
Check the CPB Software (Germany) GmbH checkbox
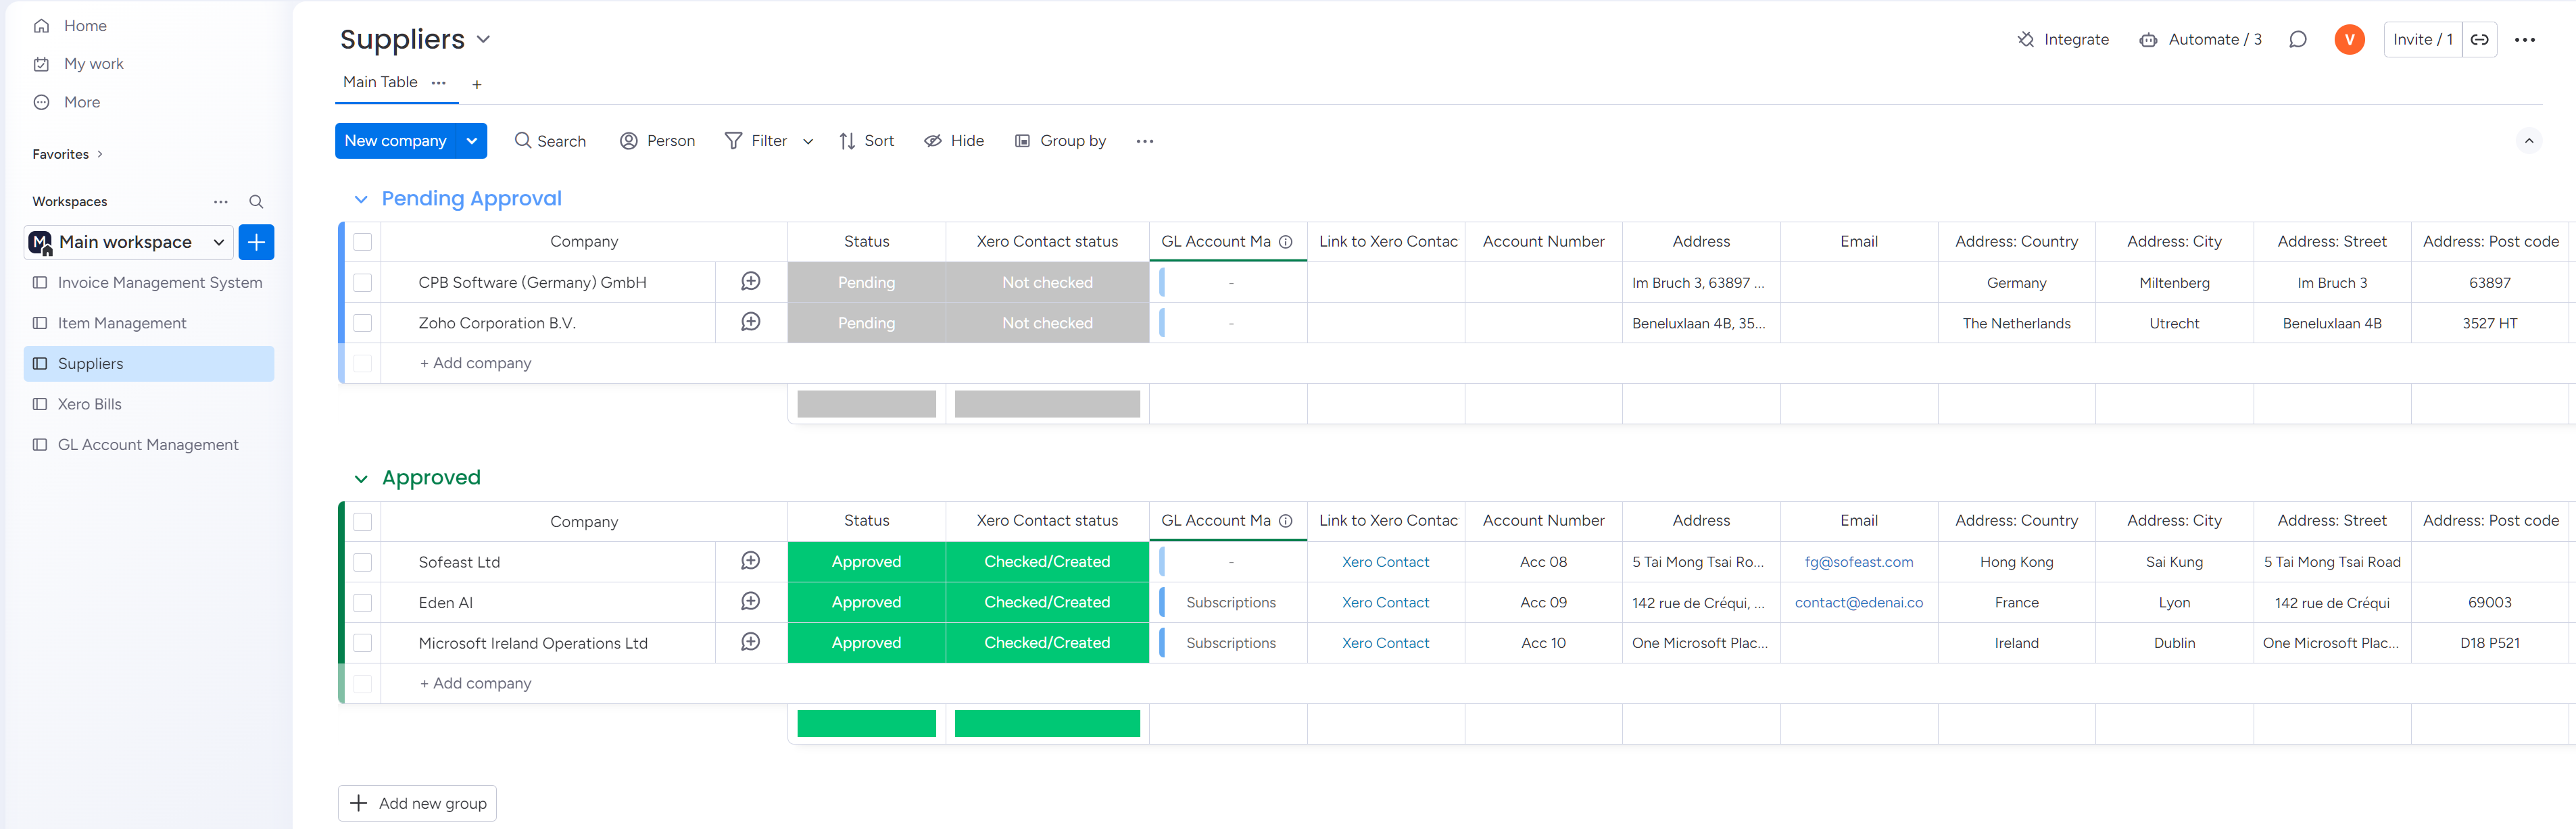click(x=363, y=283)
